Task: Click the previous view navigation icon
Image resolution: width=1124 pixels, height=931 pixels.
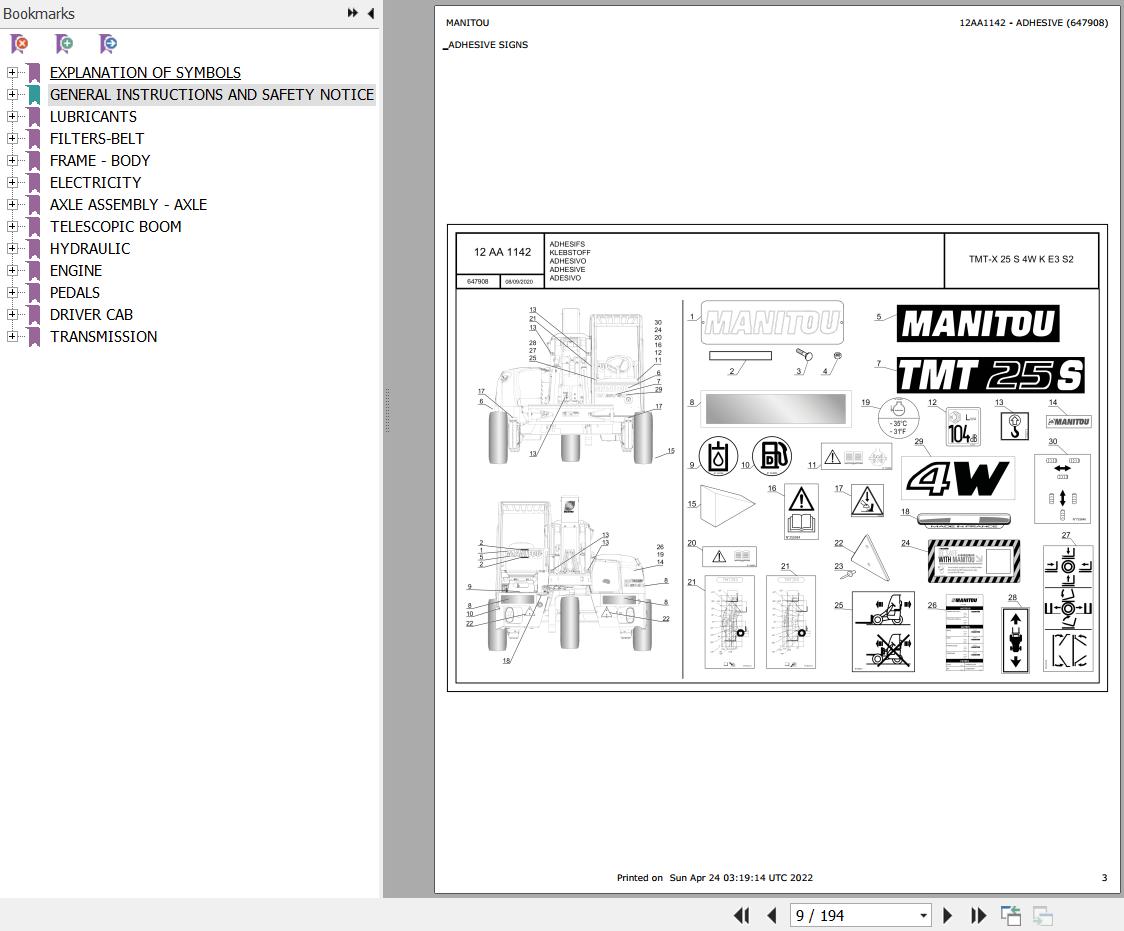Action: [1011, 915]
